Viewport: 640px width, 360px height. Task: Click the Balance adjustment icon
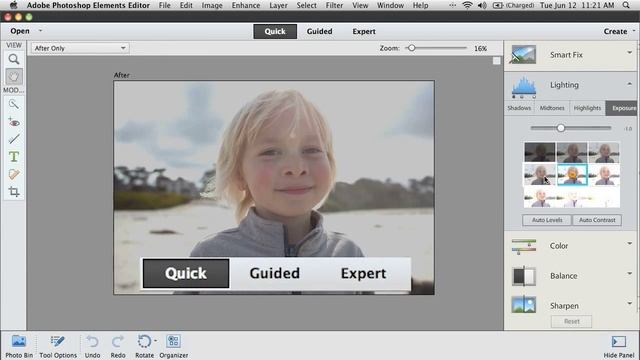524,276
